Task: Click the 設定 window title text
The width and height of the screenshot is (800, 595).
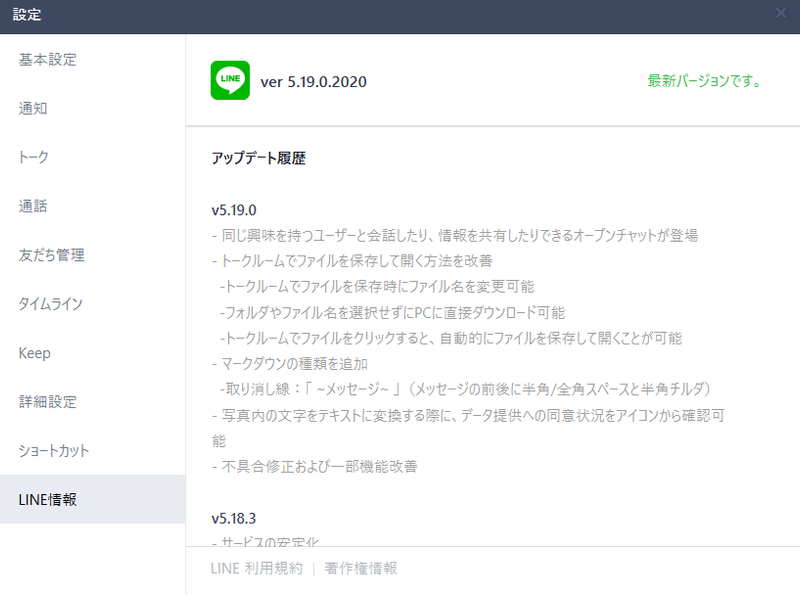Action: [27, 15]
